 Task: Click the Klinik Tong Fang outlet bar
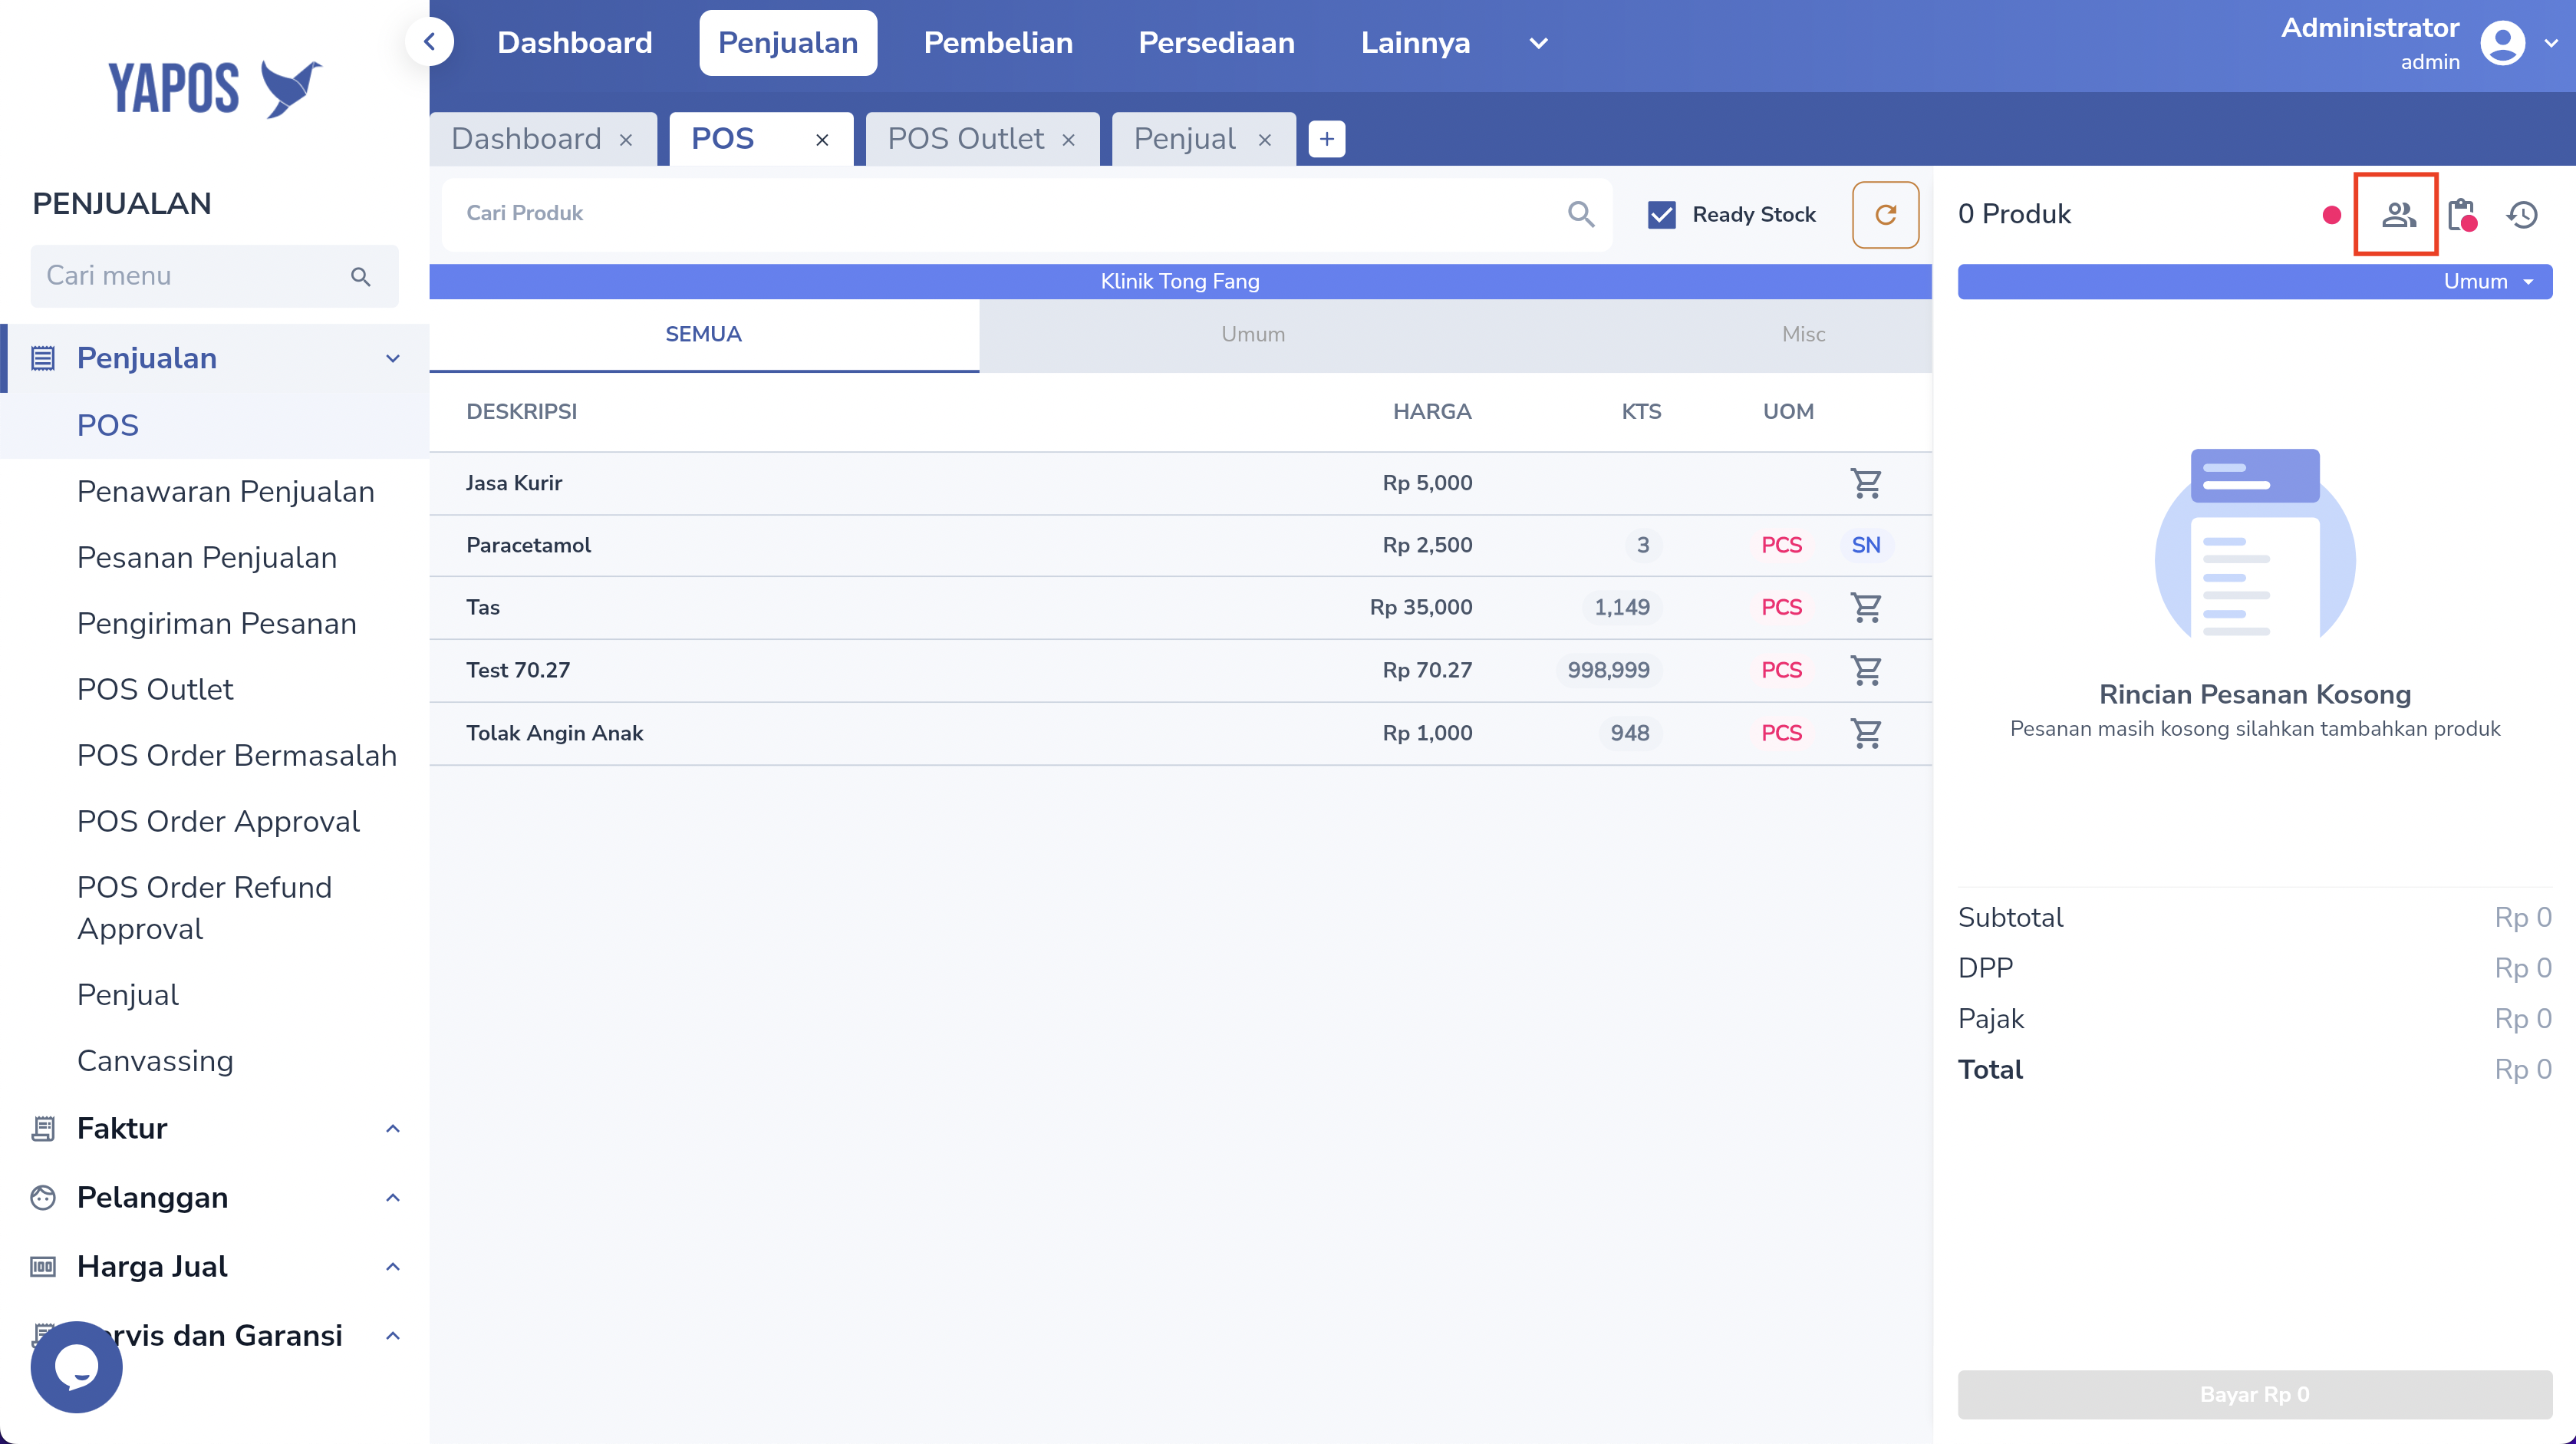pyautogui.click(x=1180, y=281)
